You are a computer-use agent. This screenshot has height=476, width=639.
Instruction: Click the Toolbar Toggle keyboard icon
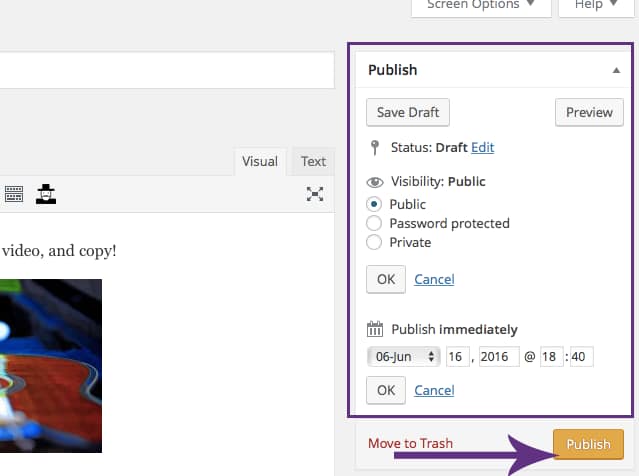(x=13, y=194)
